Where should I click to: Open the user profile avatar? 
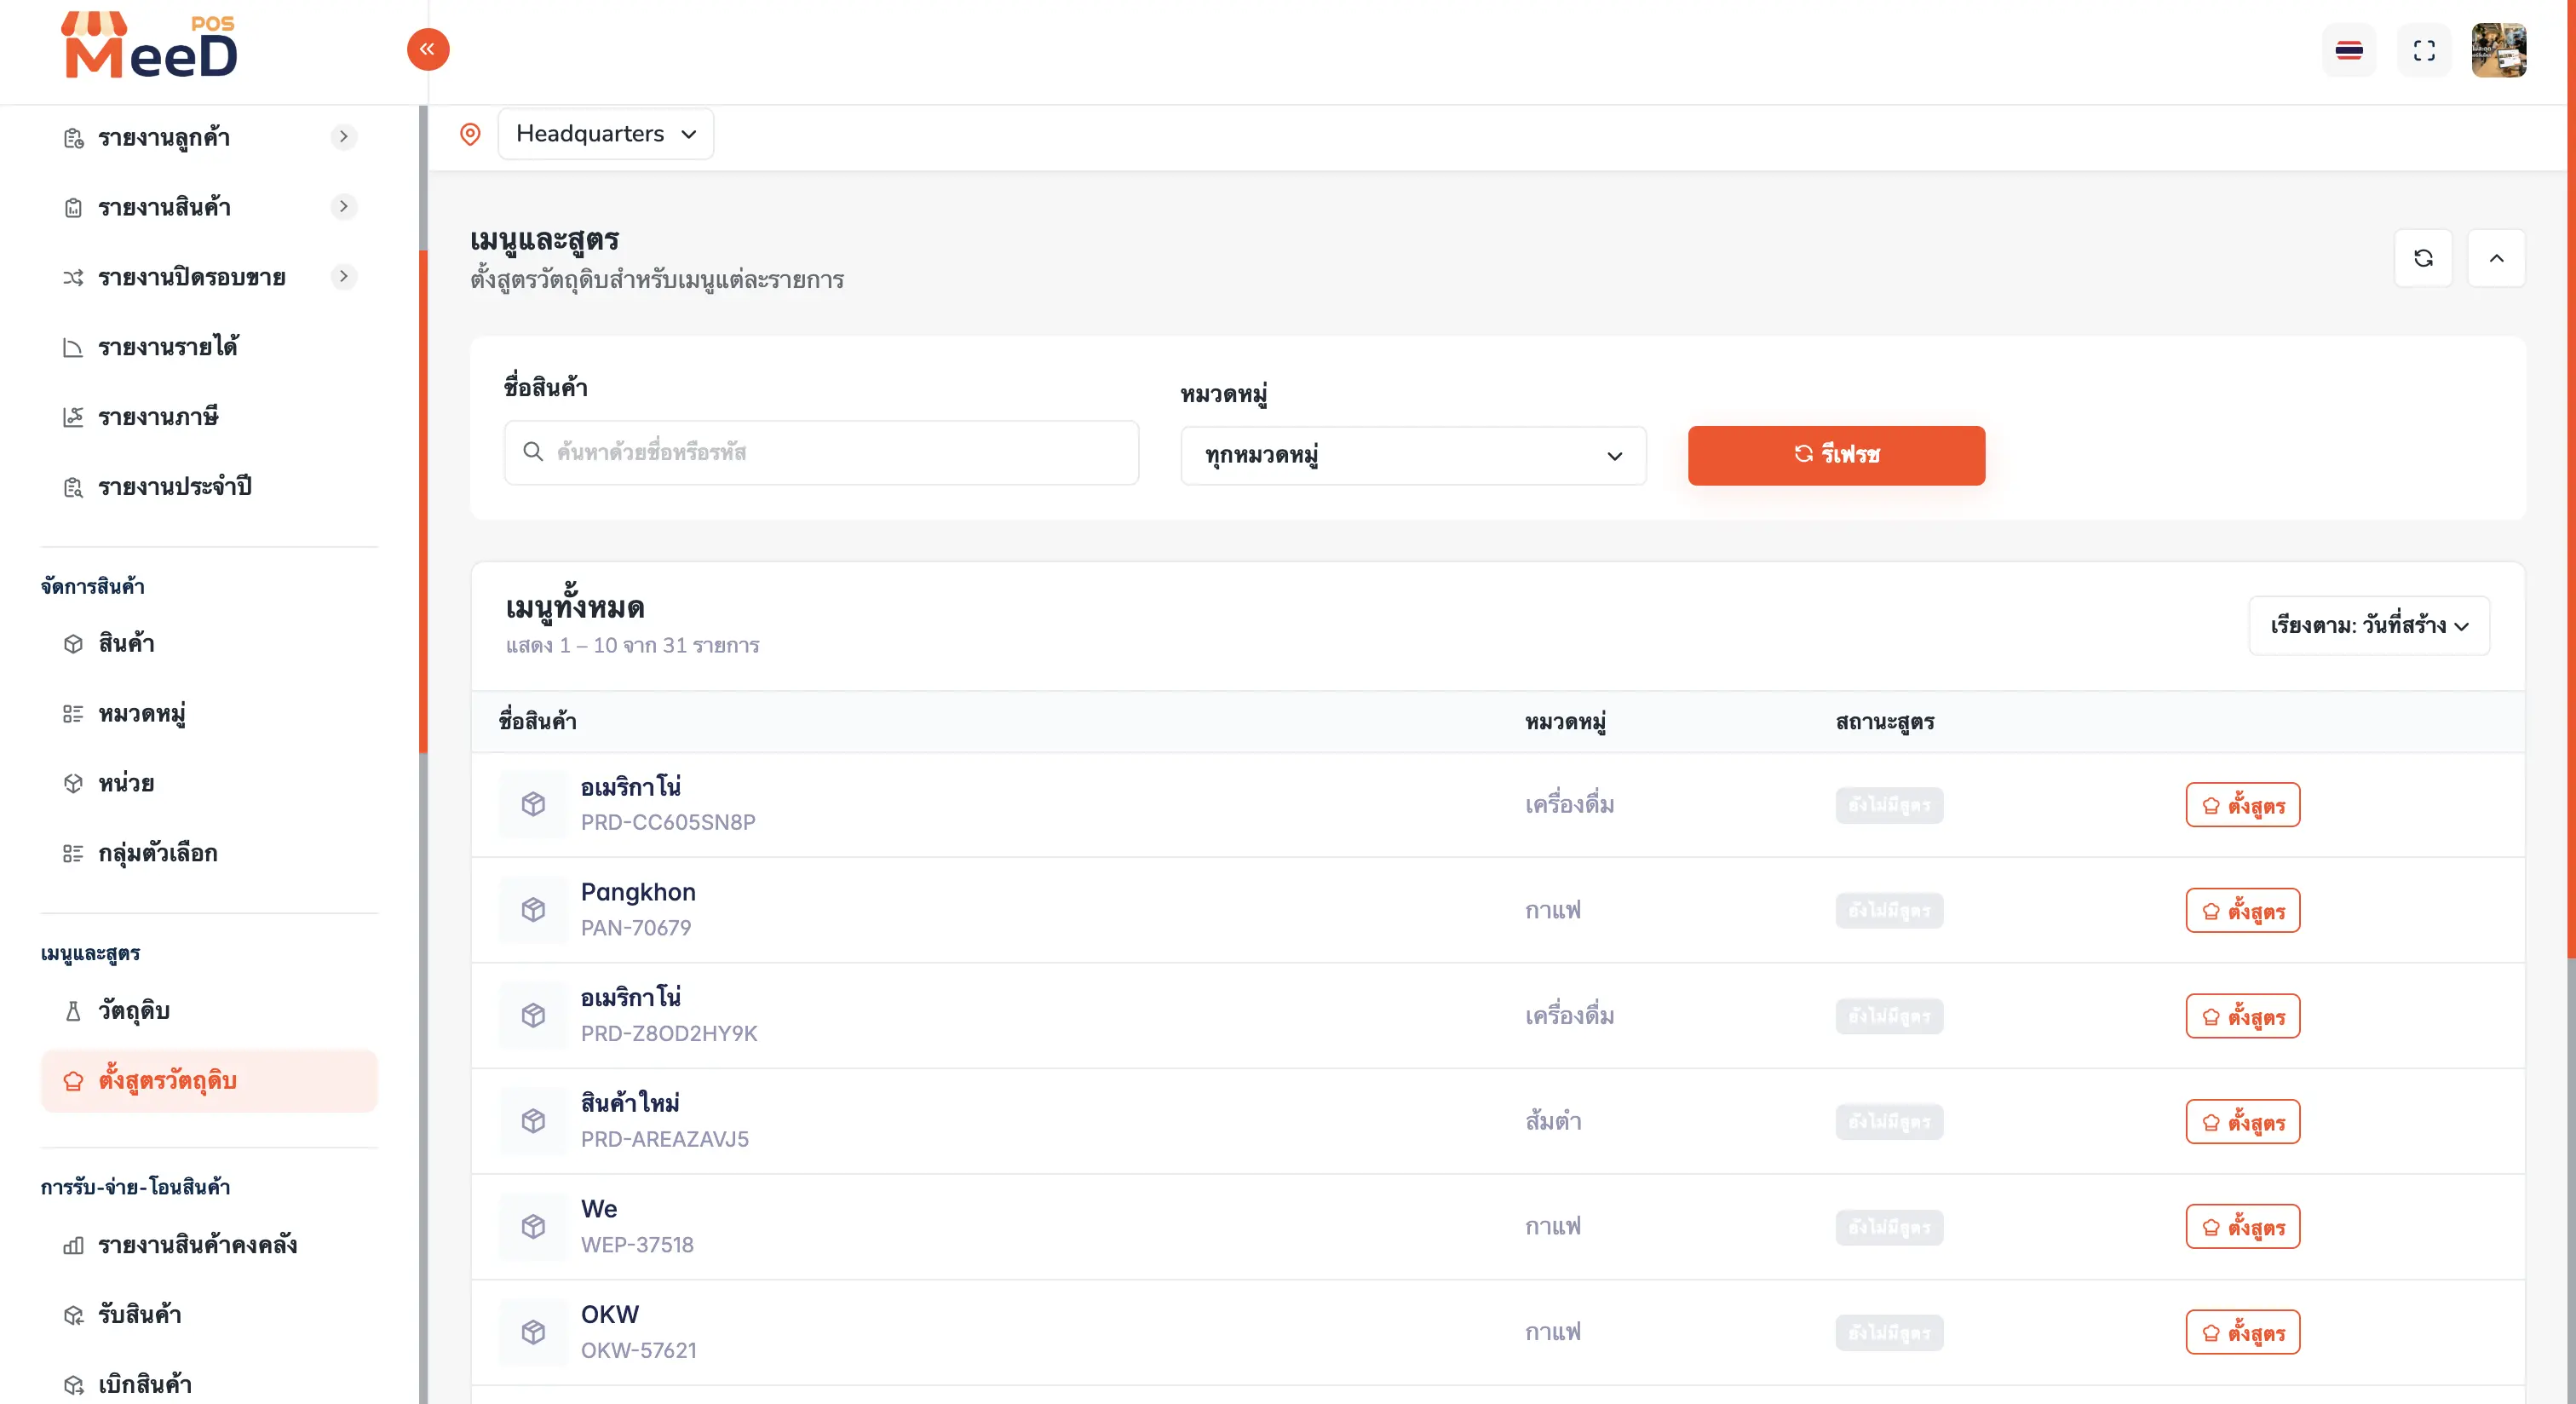click(2499, 50)
